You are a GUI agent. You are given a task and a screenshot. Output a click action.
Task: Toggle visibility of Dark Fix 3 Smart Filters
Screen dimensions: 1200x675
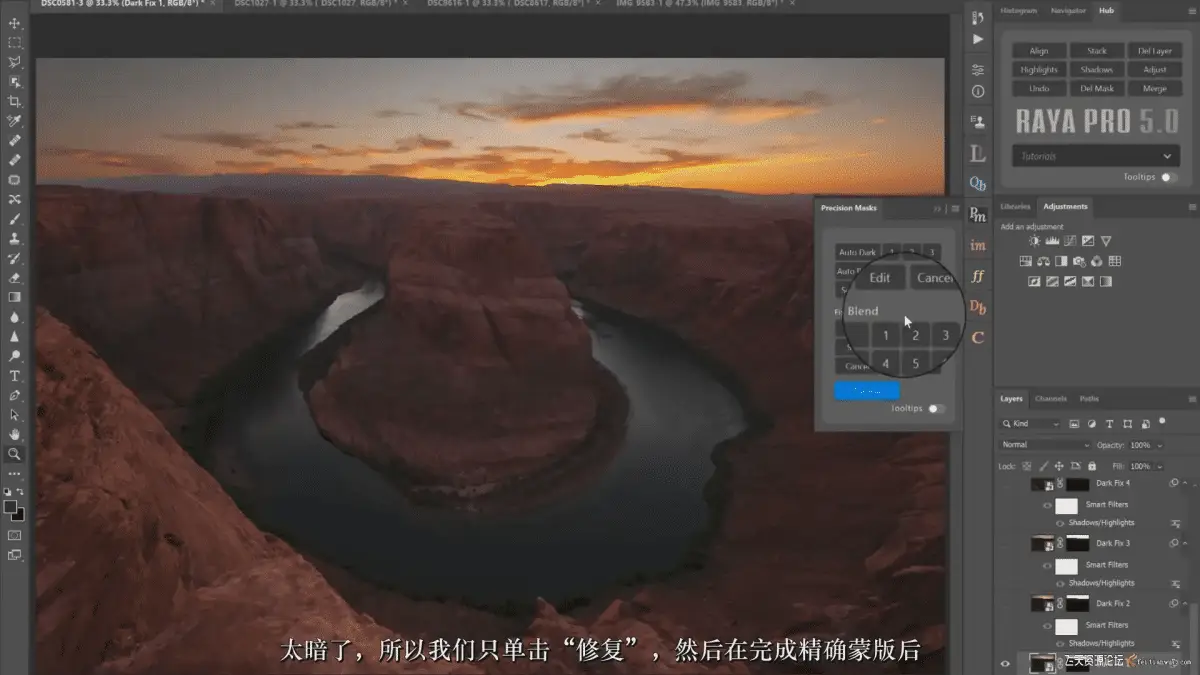(1048, 565)
